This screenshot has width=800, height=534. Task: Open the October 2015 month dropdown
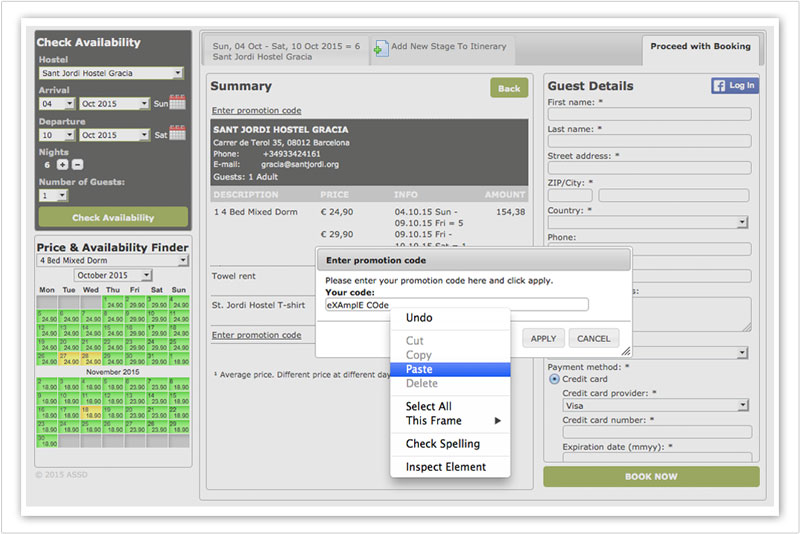point(113,275)
